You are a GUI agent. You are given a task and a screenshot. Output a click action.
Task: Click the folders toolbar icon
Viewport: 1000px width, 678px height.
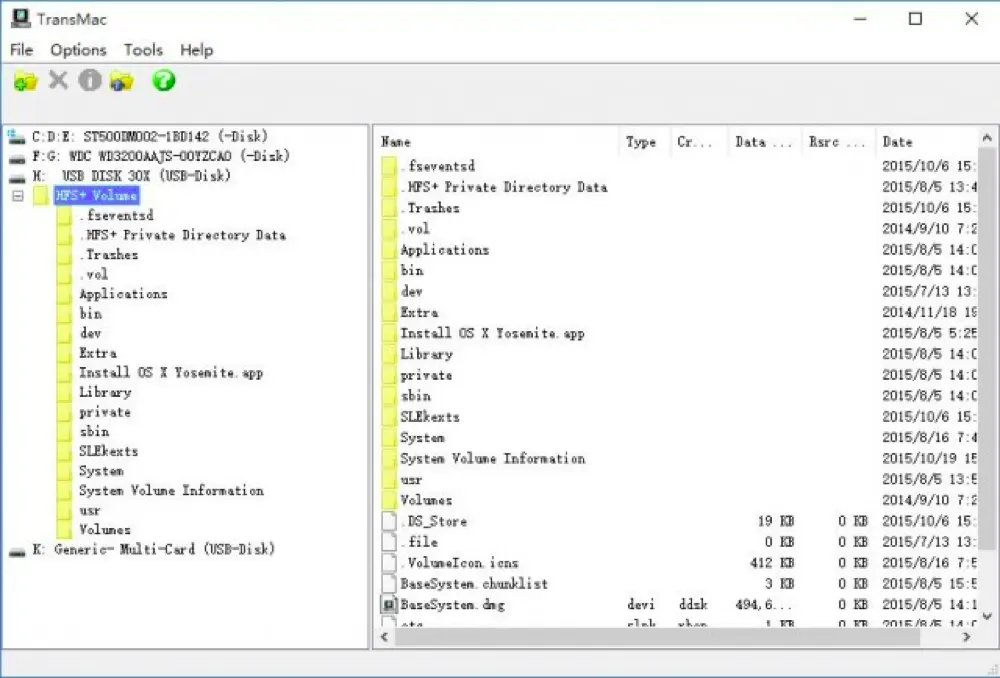[122, 80]
